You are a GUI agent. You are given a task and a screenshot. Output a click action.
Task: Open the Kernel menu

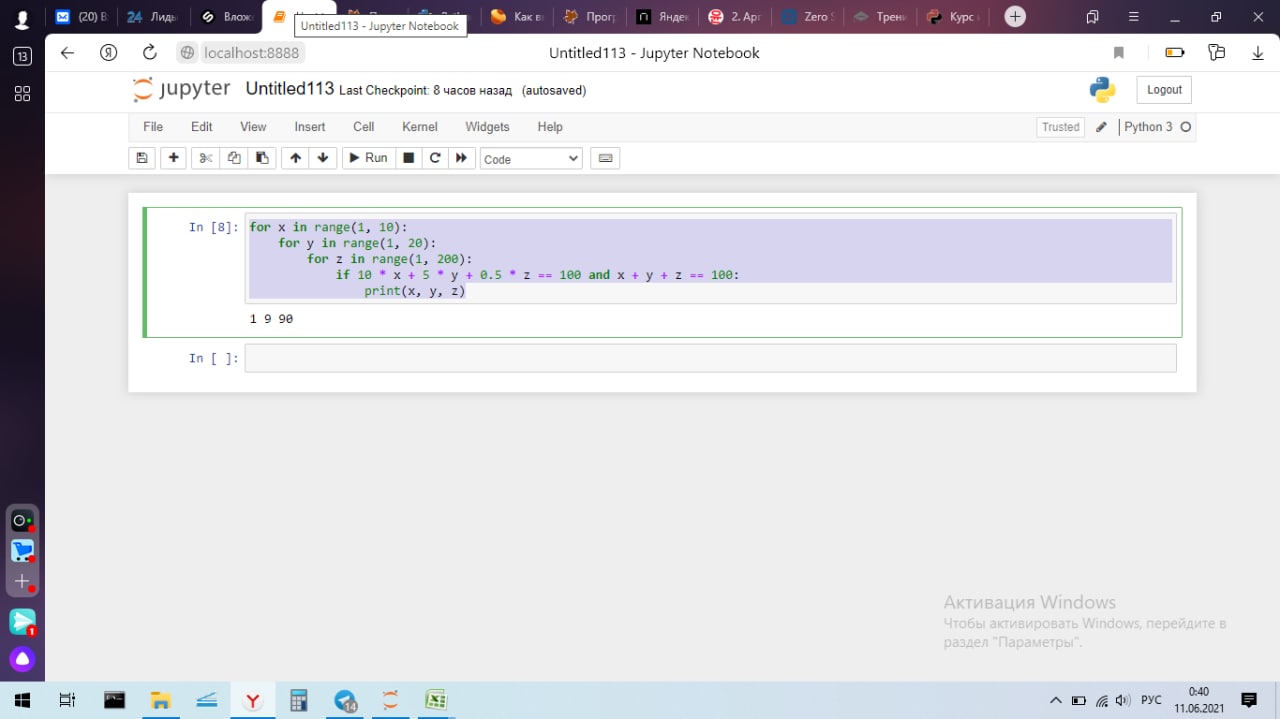420,127
